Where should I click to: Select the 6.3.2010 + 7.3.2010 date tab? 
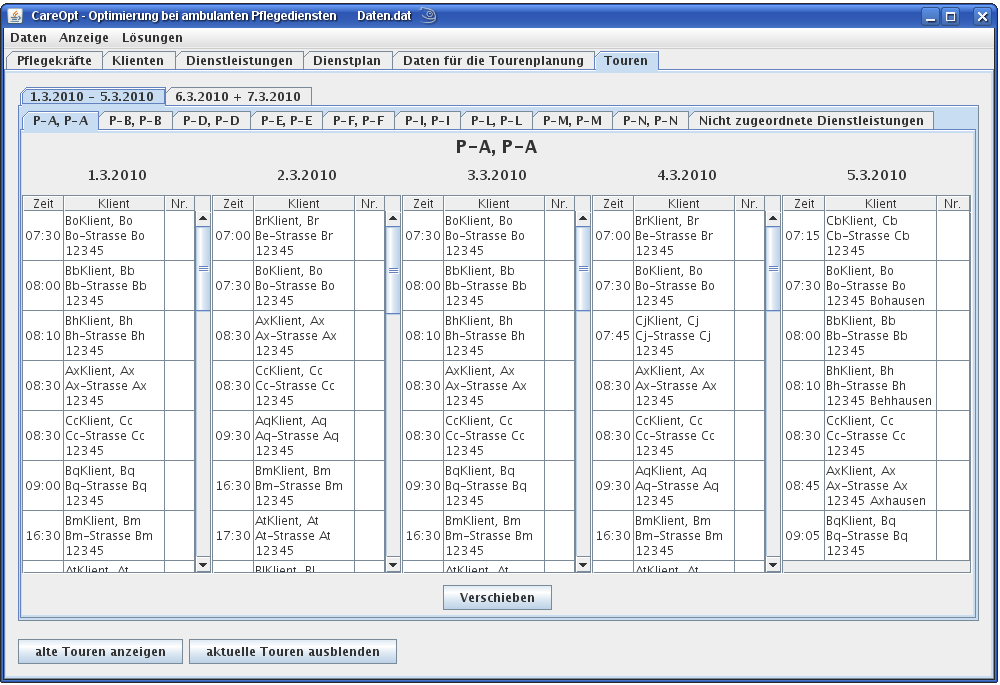237,97
